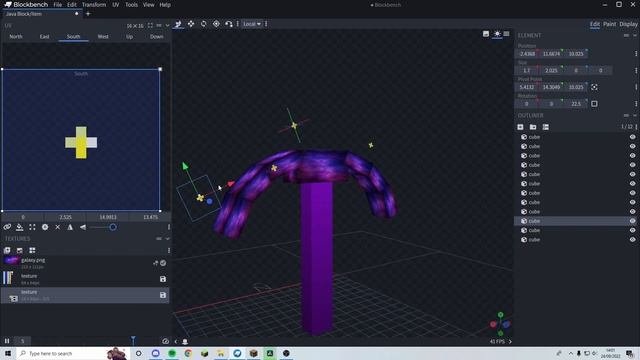Hide the first cube in Outliner
The height and width of the screenshot is (360, 640).
coord(632,137)
